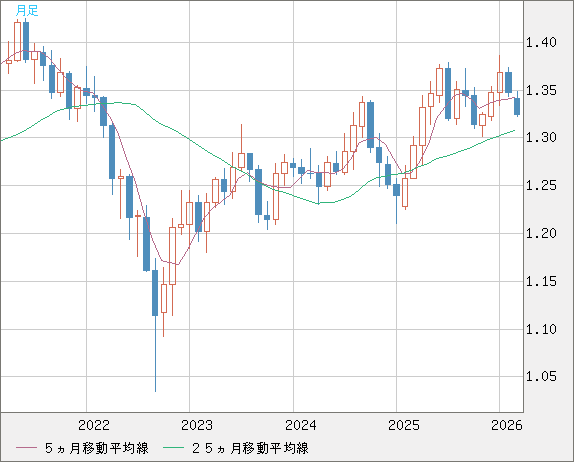Click the 5ヵ月移動平均線 legend text
The image size is (574, 462).
[x=97, y=448]
